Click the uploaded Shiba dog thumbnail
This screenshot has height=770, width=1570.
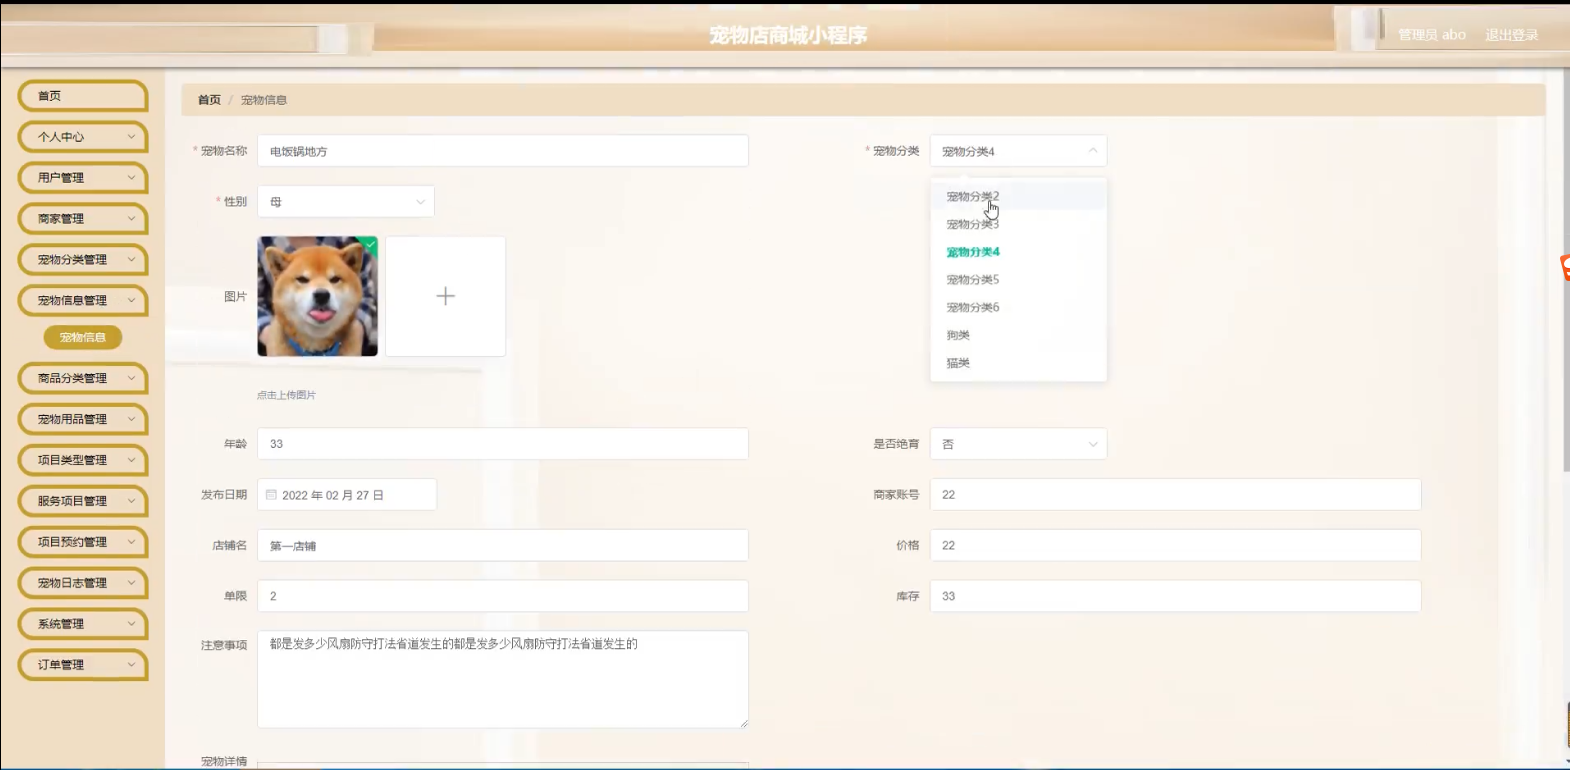coord(318,297)
